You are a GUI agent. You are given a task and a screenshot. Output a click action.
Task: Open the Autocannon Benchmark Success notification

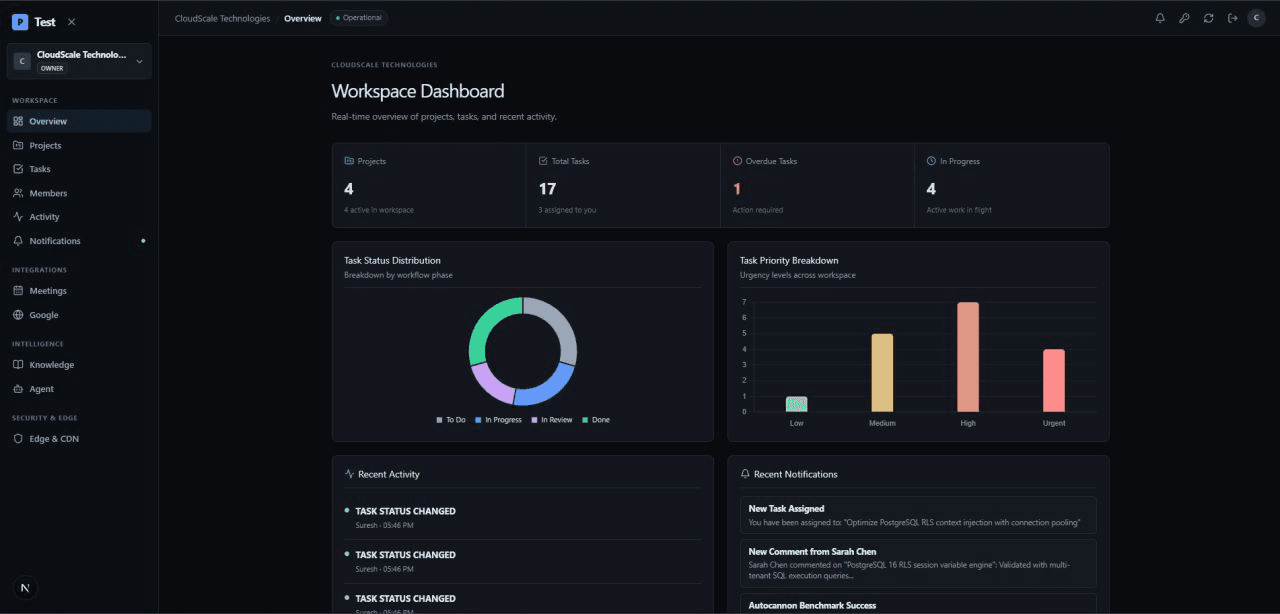[918, 604]
